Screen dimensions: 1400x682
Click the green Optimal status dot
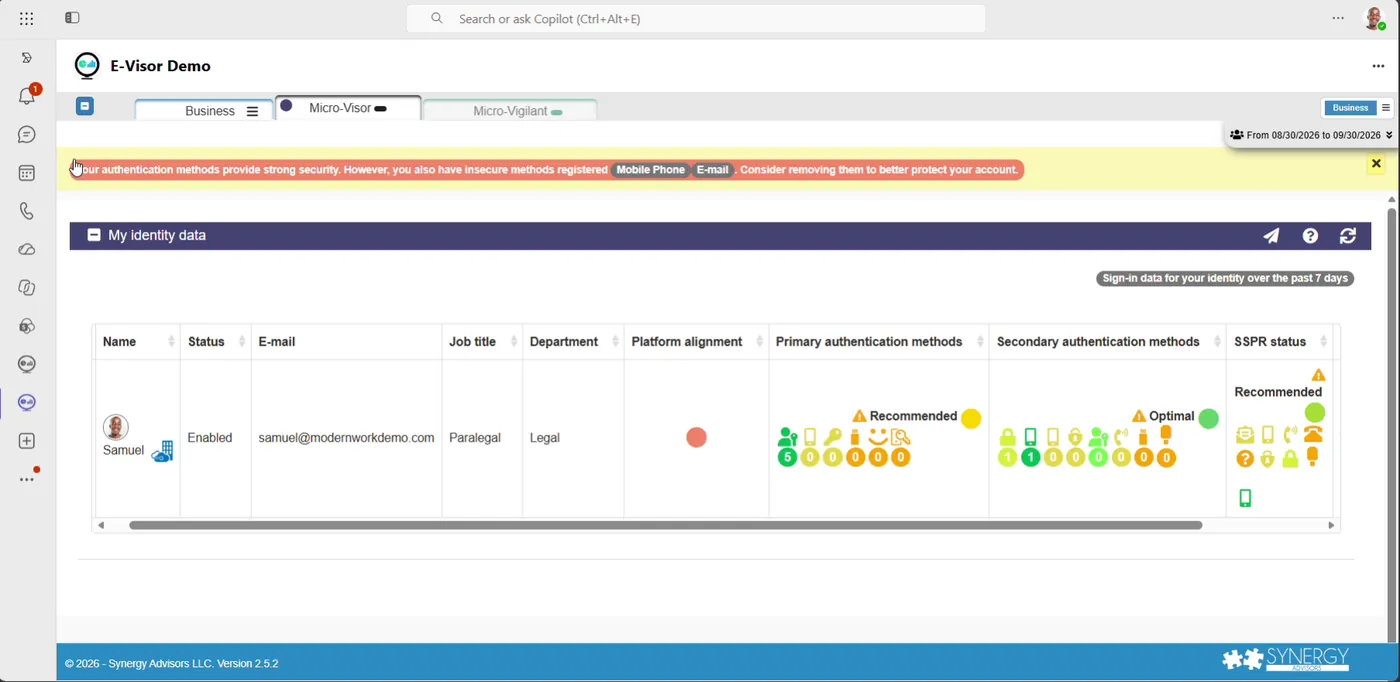(x=1209, y=418)
